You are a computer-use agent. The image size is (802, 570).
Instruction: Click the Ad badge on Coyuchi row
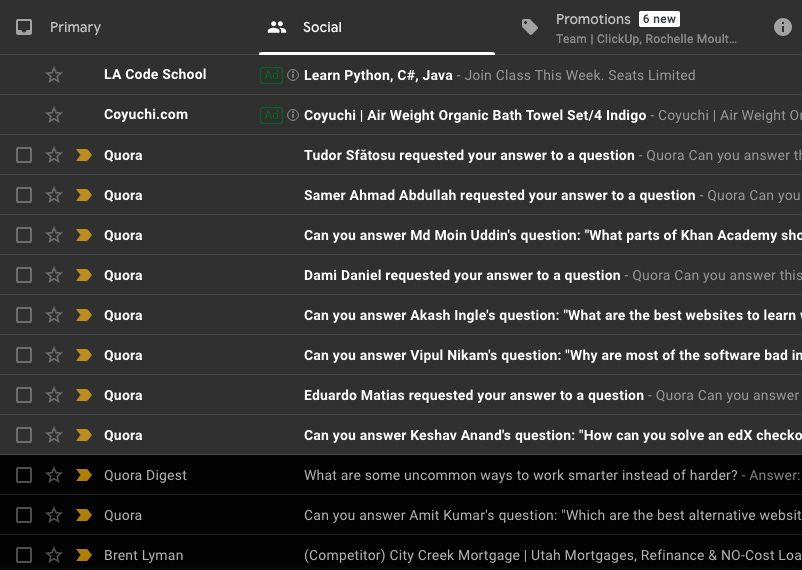click(271, 115)
